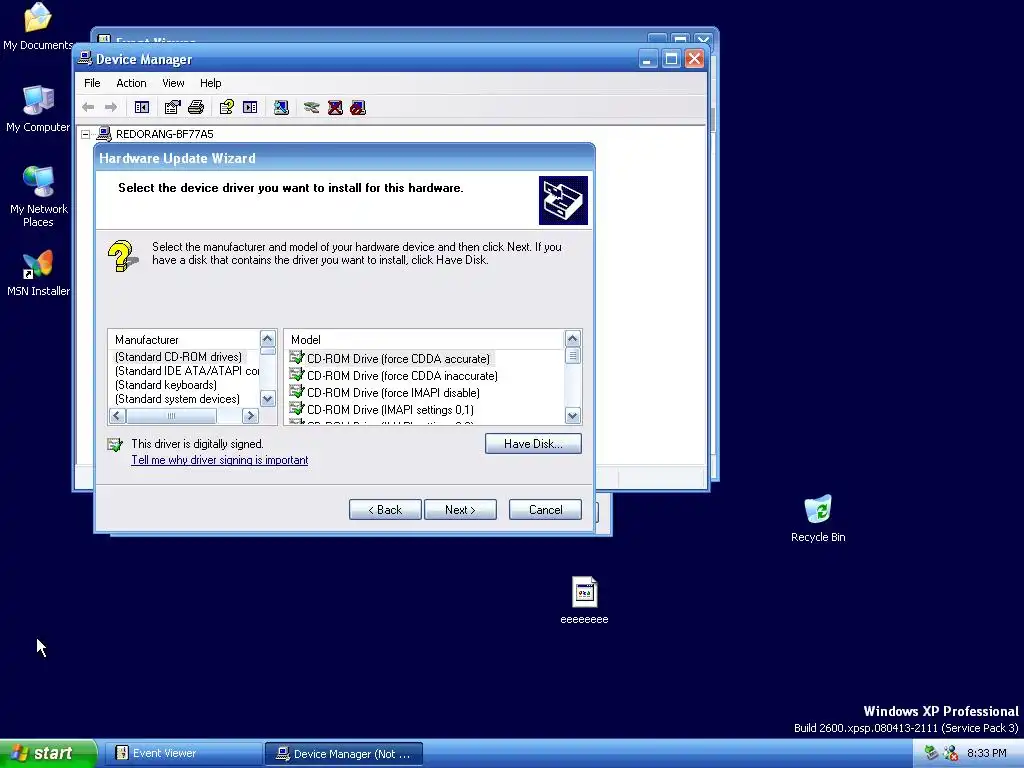This screenshot has height=768, width=1024.
Task: Click the Device Manager taskbar button
Action: [344, 754]
